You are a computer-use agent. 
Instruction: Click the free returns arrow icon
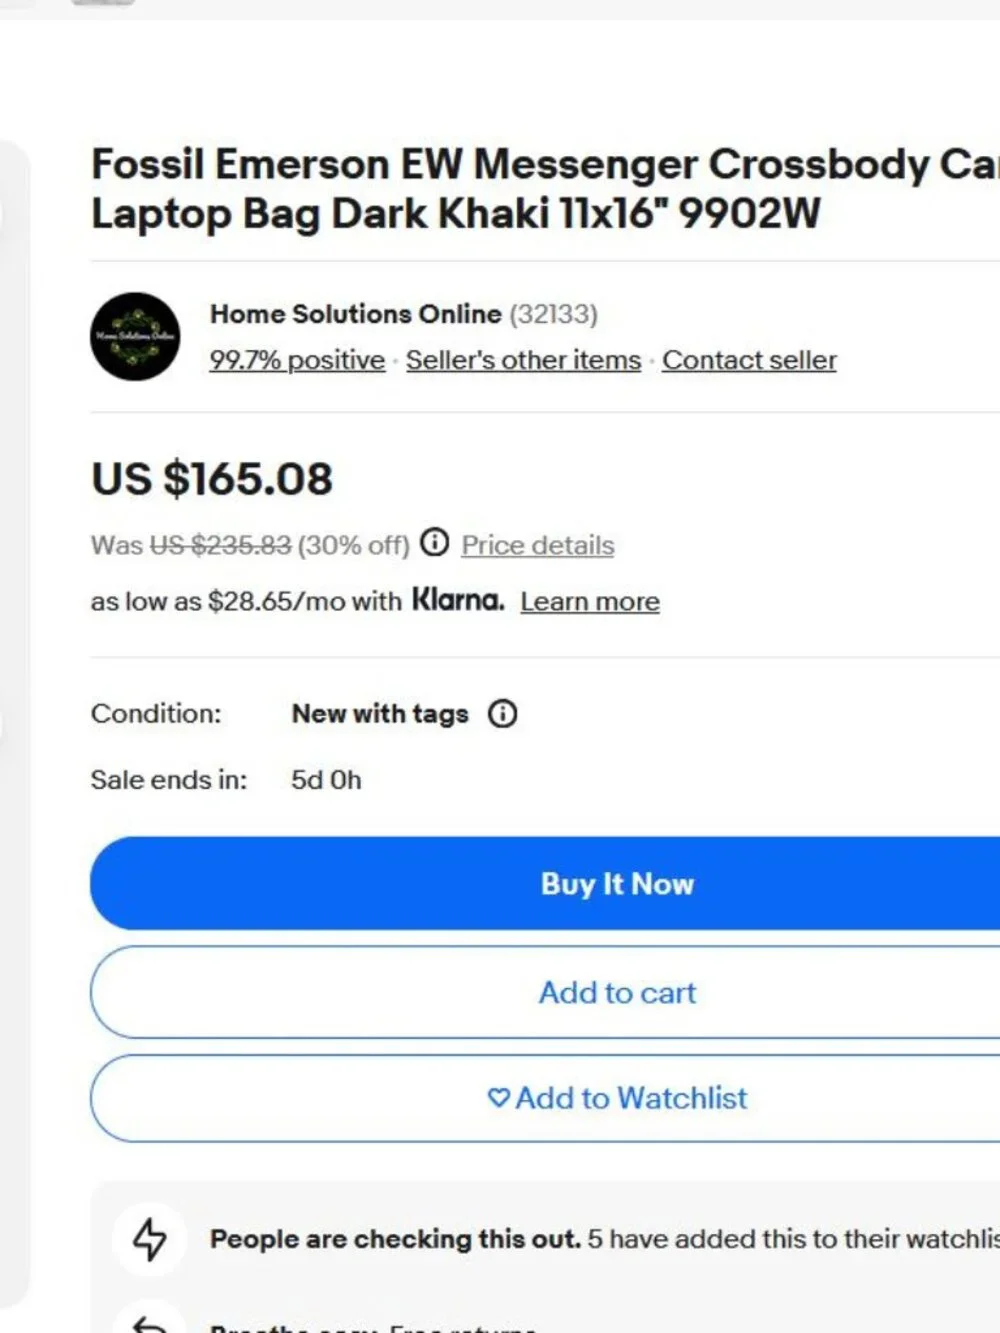(150, 1325)
